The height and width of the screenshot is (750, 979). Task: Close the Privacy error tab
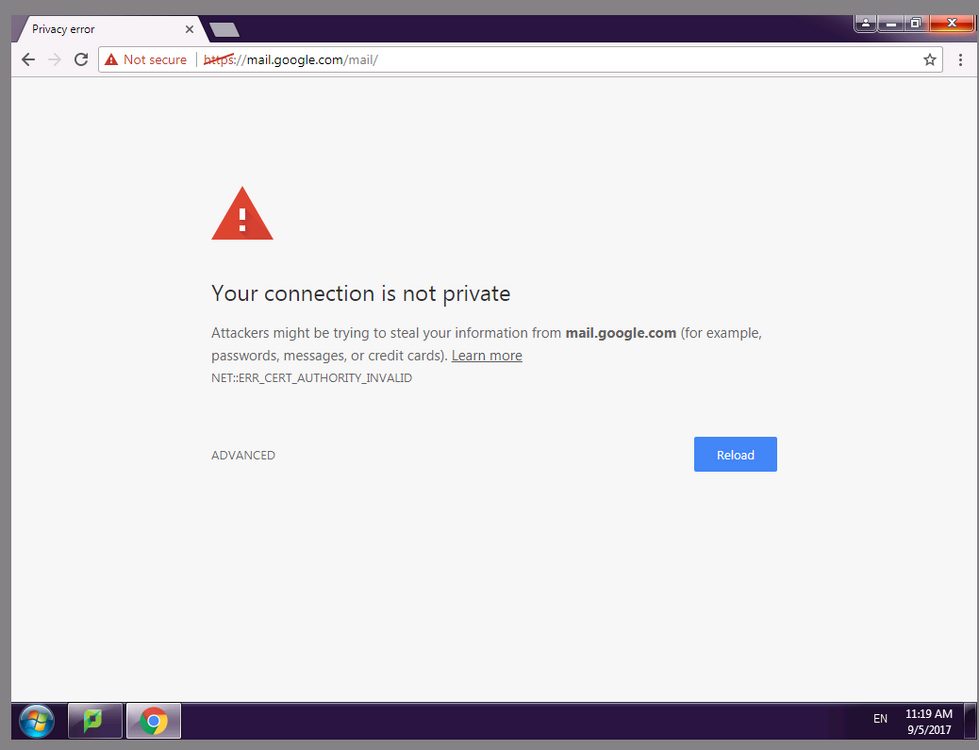pos(189,29)
